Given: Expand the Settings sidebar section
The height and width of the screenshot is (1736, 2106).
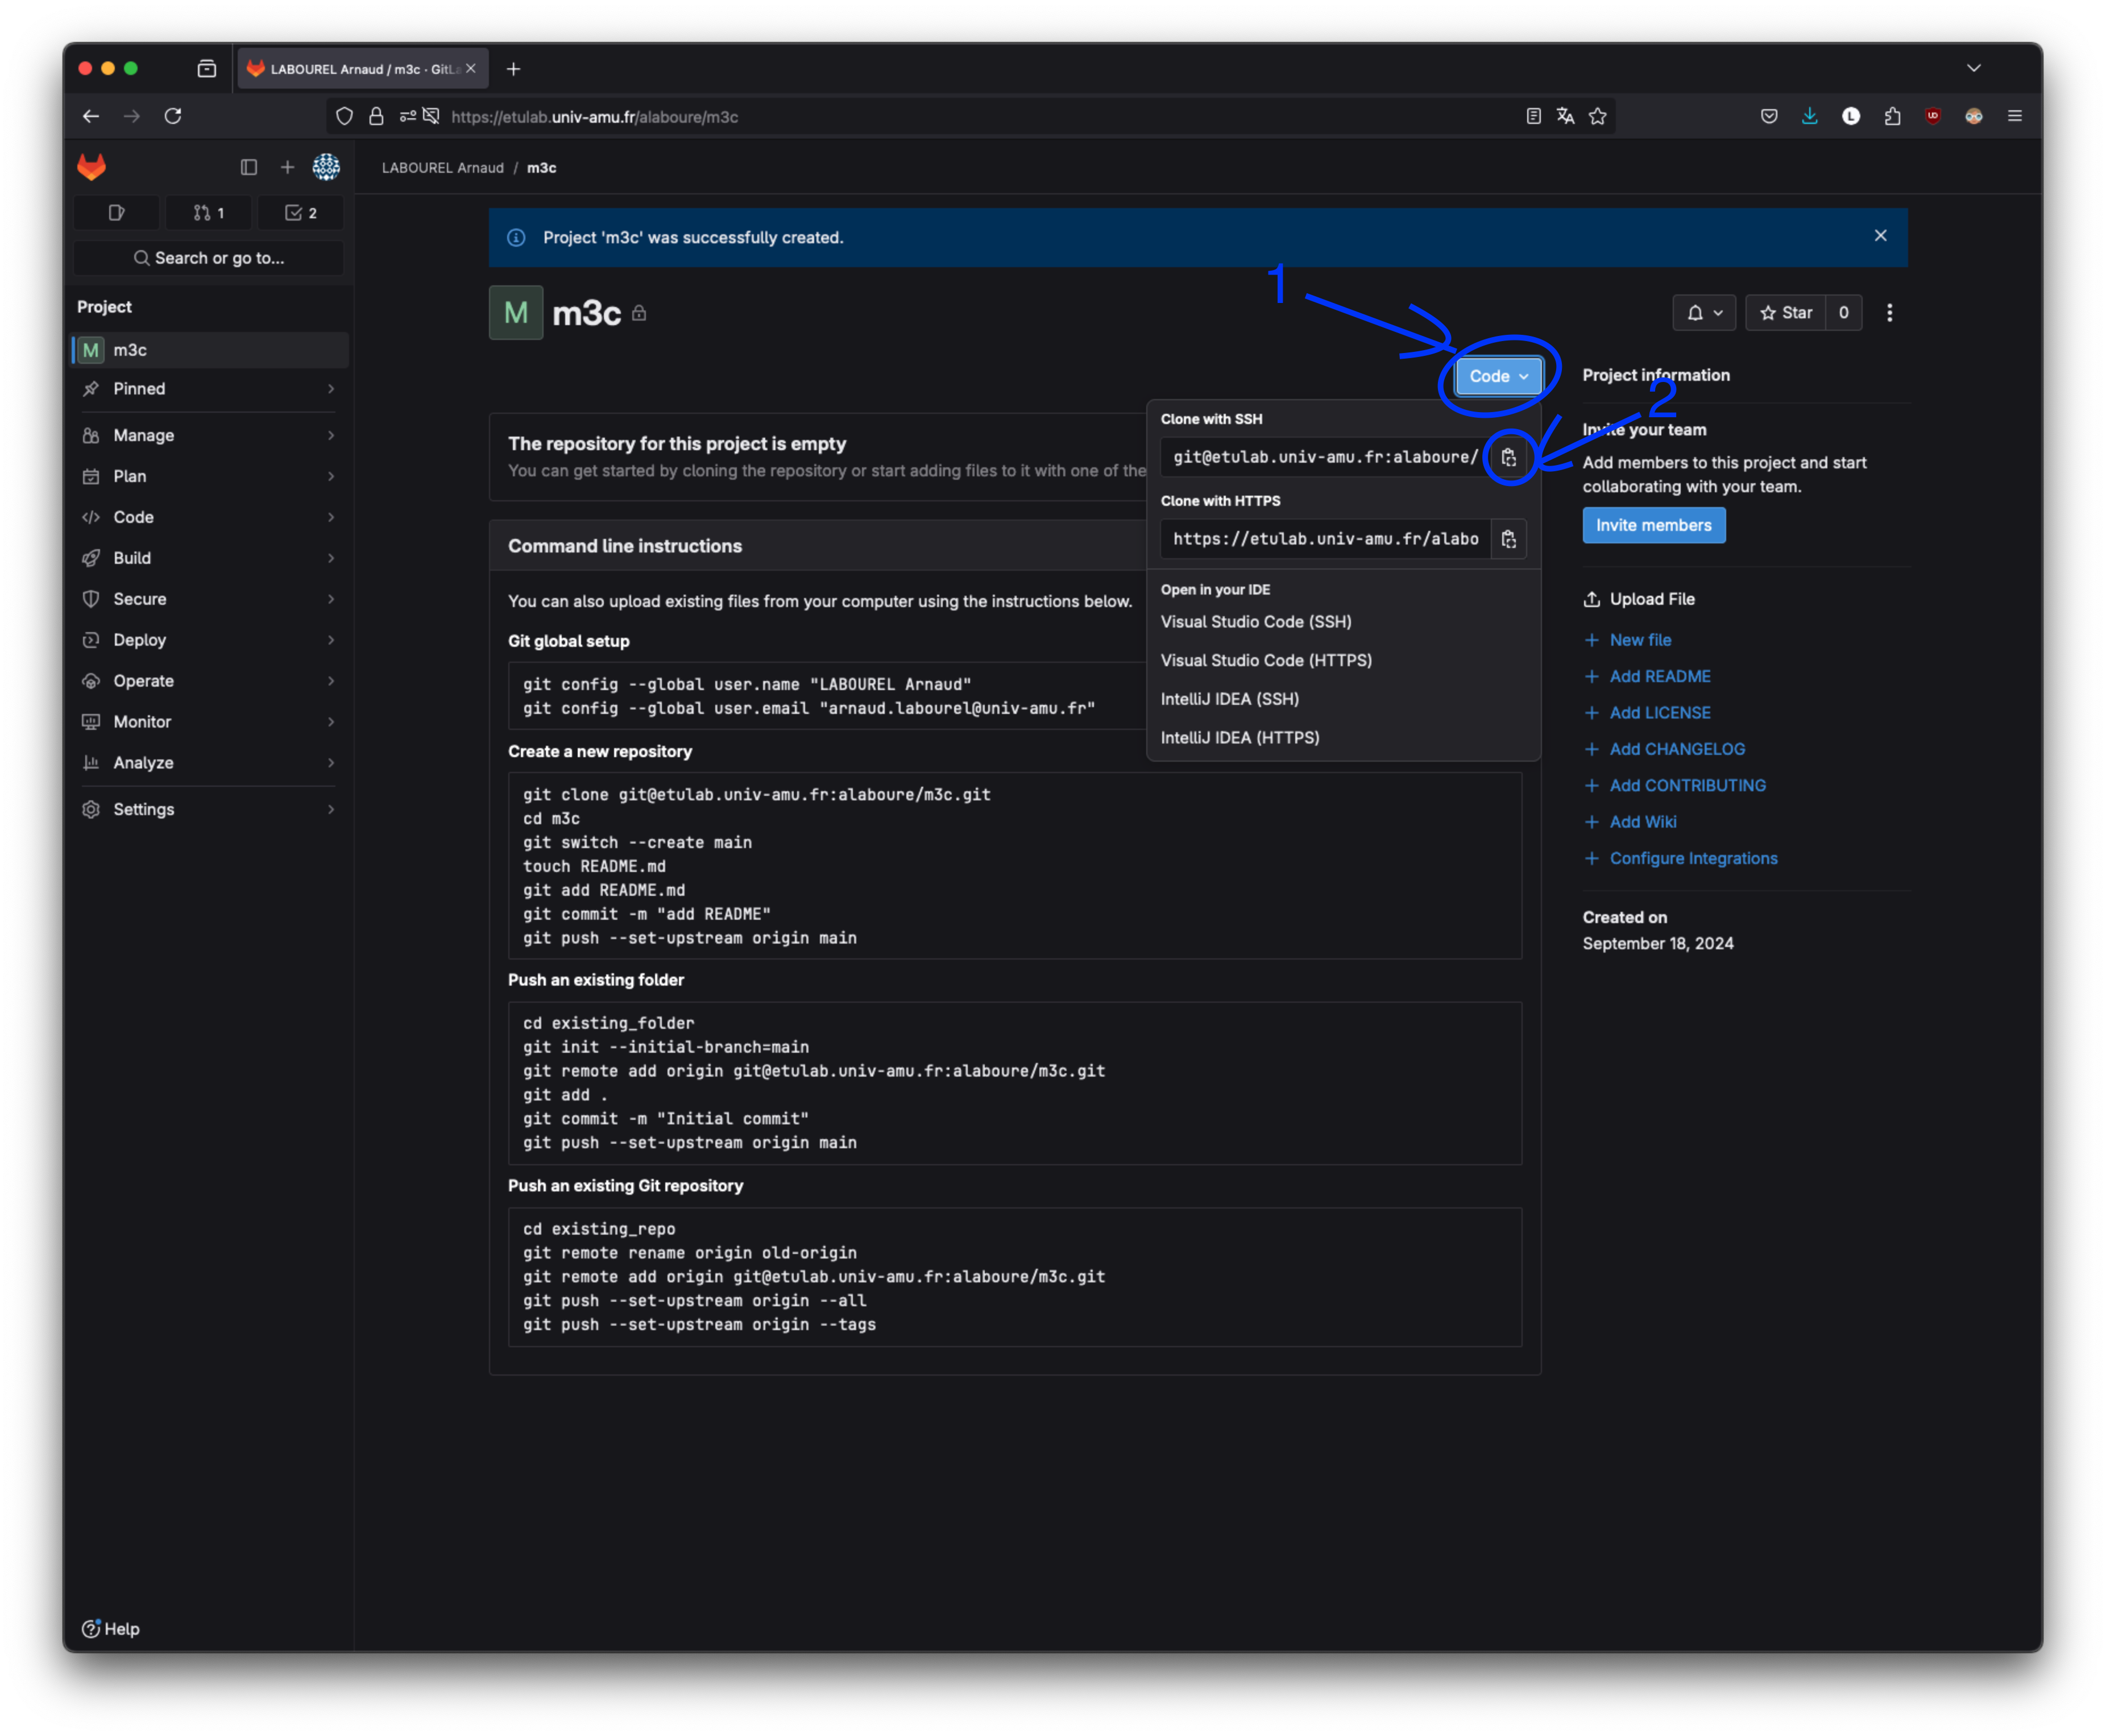Looking at the screenshot, I should [210, 810].
